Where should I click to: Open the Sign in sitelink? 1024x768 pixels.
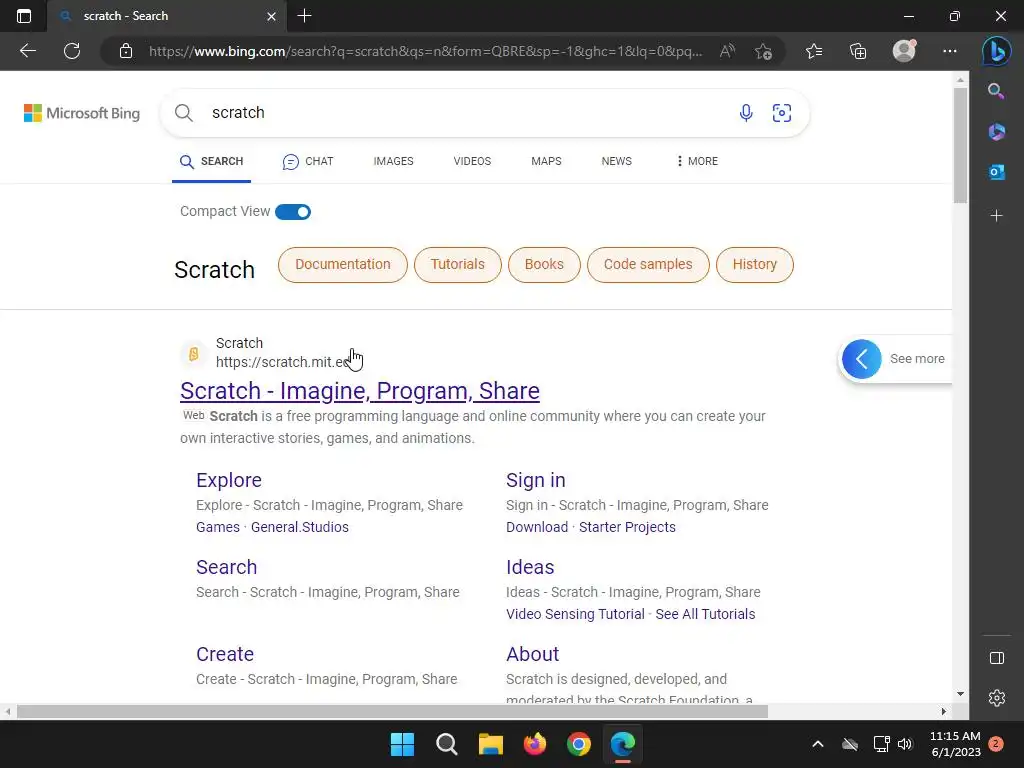(x=536, y=480)
